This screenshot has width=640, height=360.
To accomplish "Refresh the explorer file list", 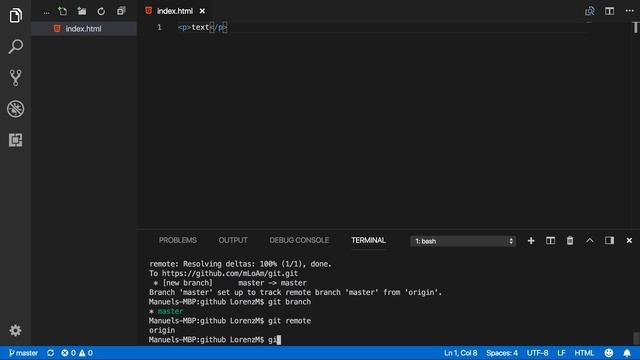I will (101, 11).
